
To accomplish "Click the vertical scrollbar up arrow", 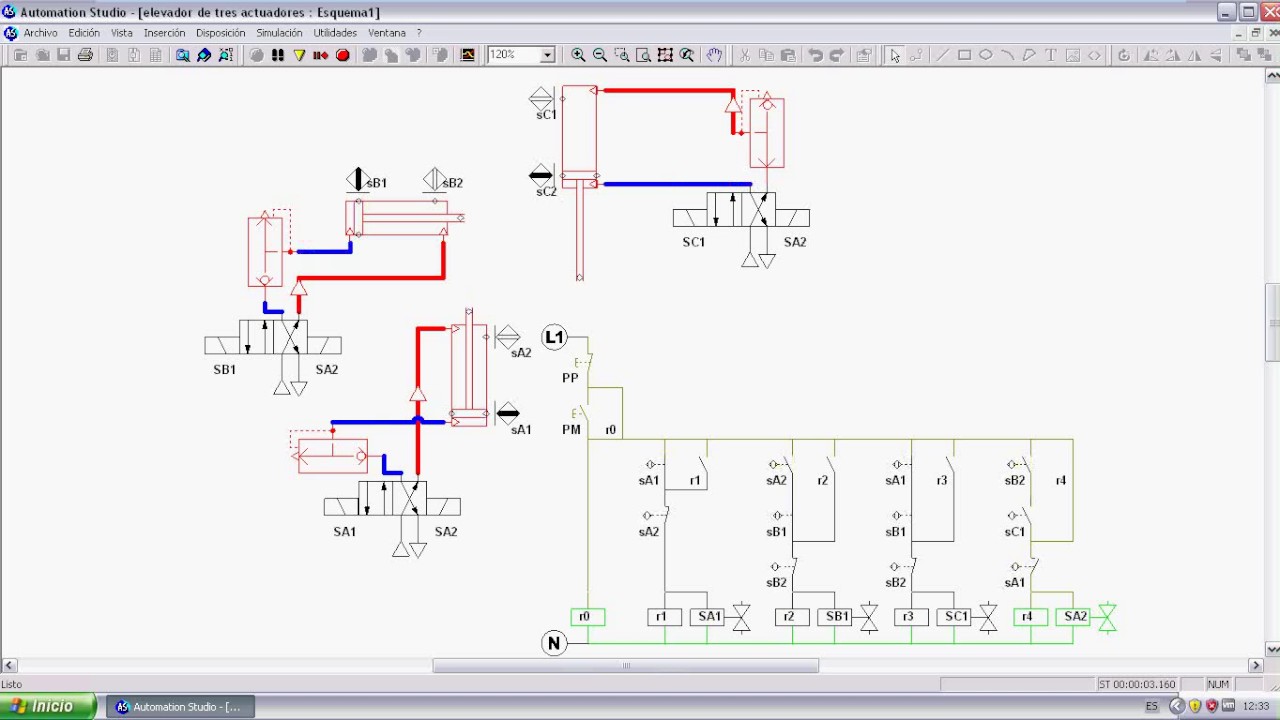I will (x=1272, y=76).
